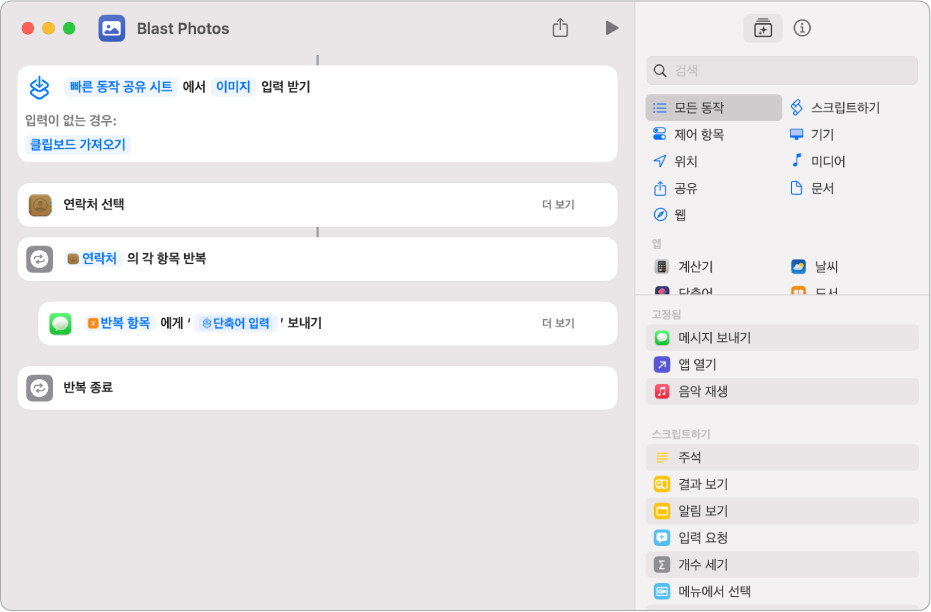The width and height of the screenshot is (931, 612).
Task: Click the repeat icon in 각 항목 반복
Action: [x=40, y=259]
